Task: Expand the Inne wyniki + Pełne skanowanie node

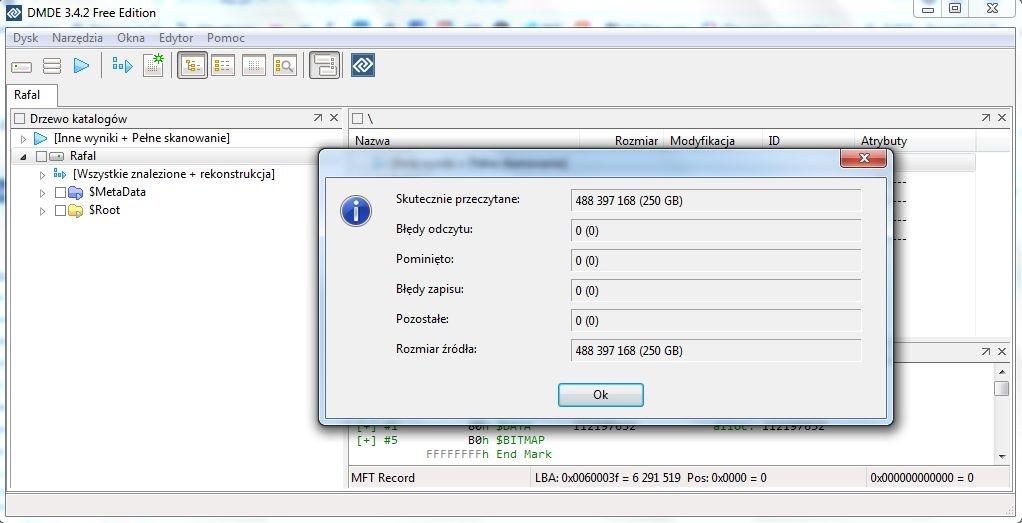Action: click(24, 139)
